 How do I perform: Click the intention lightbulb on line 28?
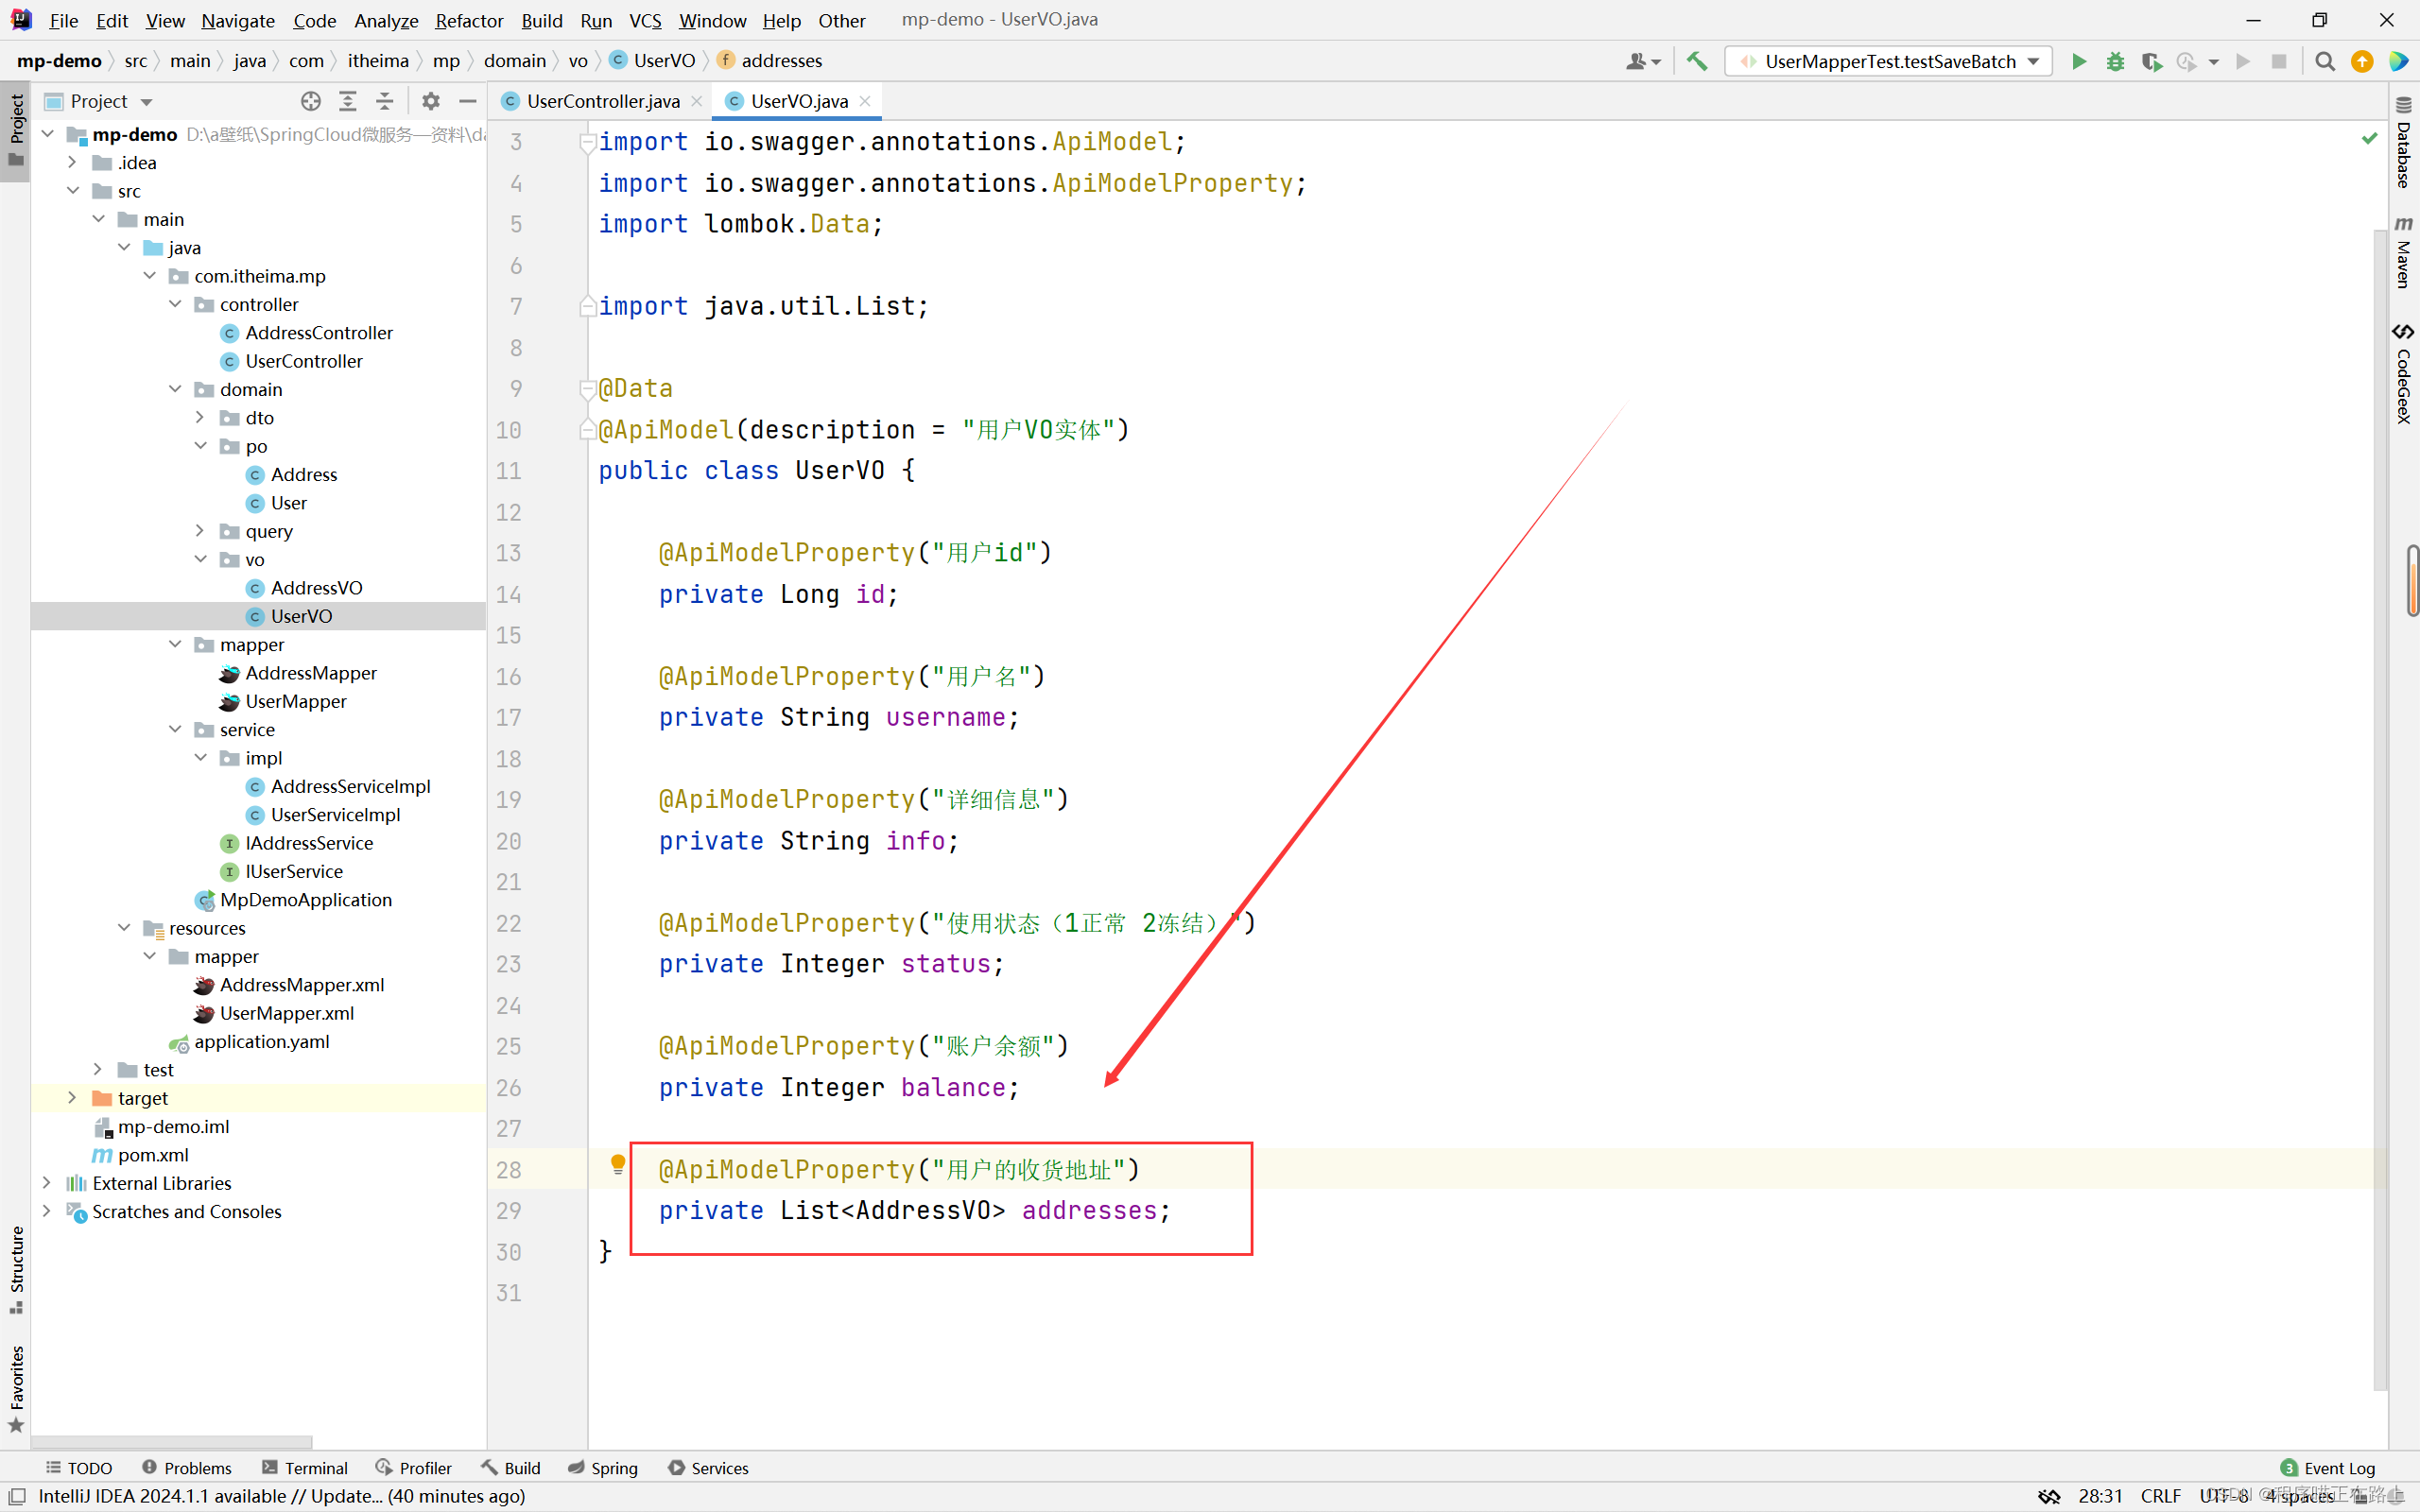click(x=618, y=1164)
